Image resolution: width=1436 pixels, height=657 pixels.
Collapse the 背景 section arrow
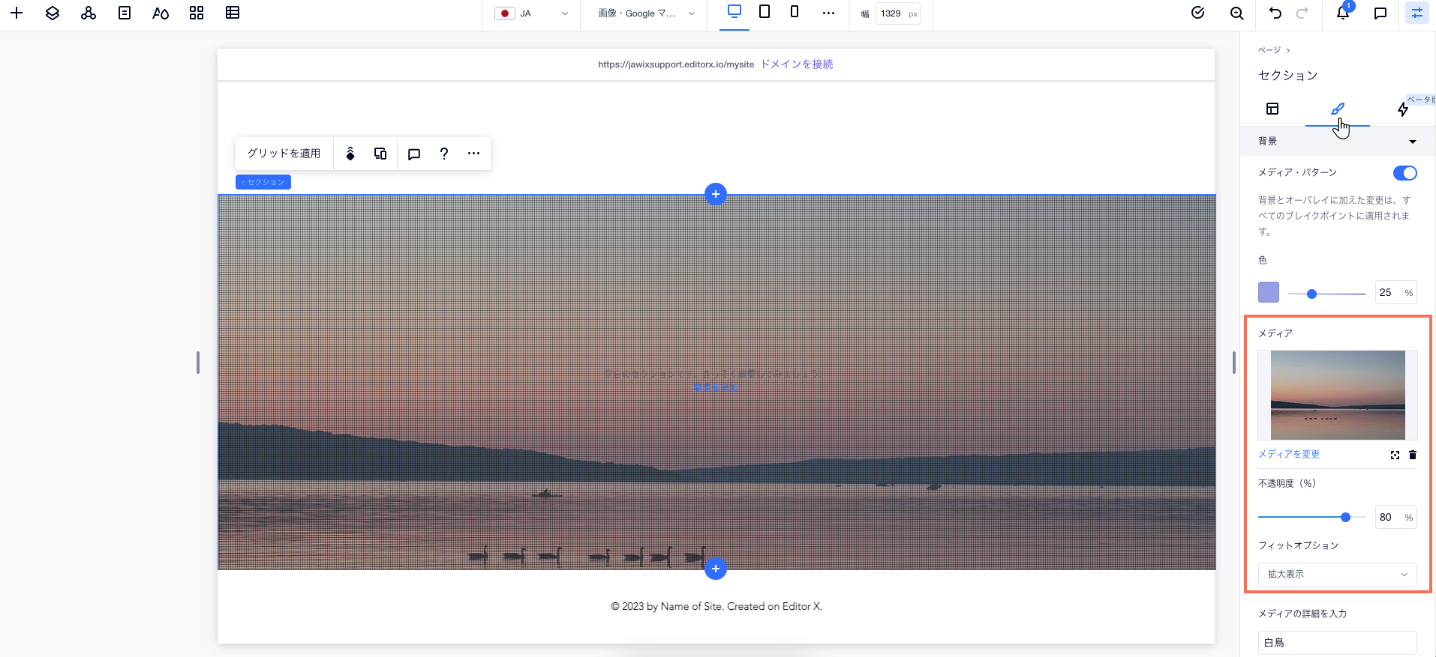1412,142
